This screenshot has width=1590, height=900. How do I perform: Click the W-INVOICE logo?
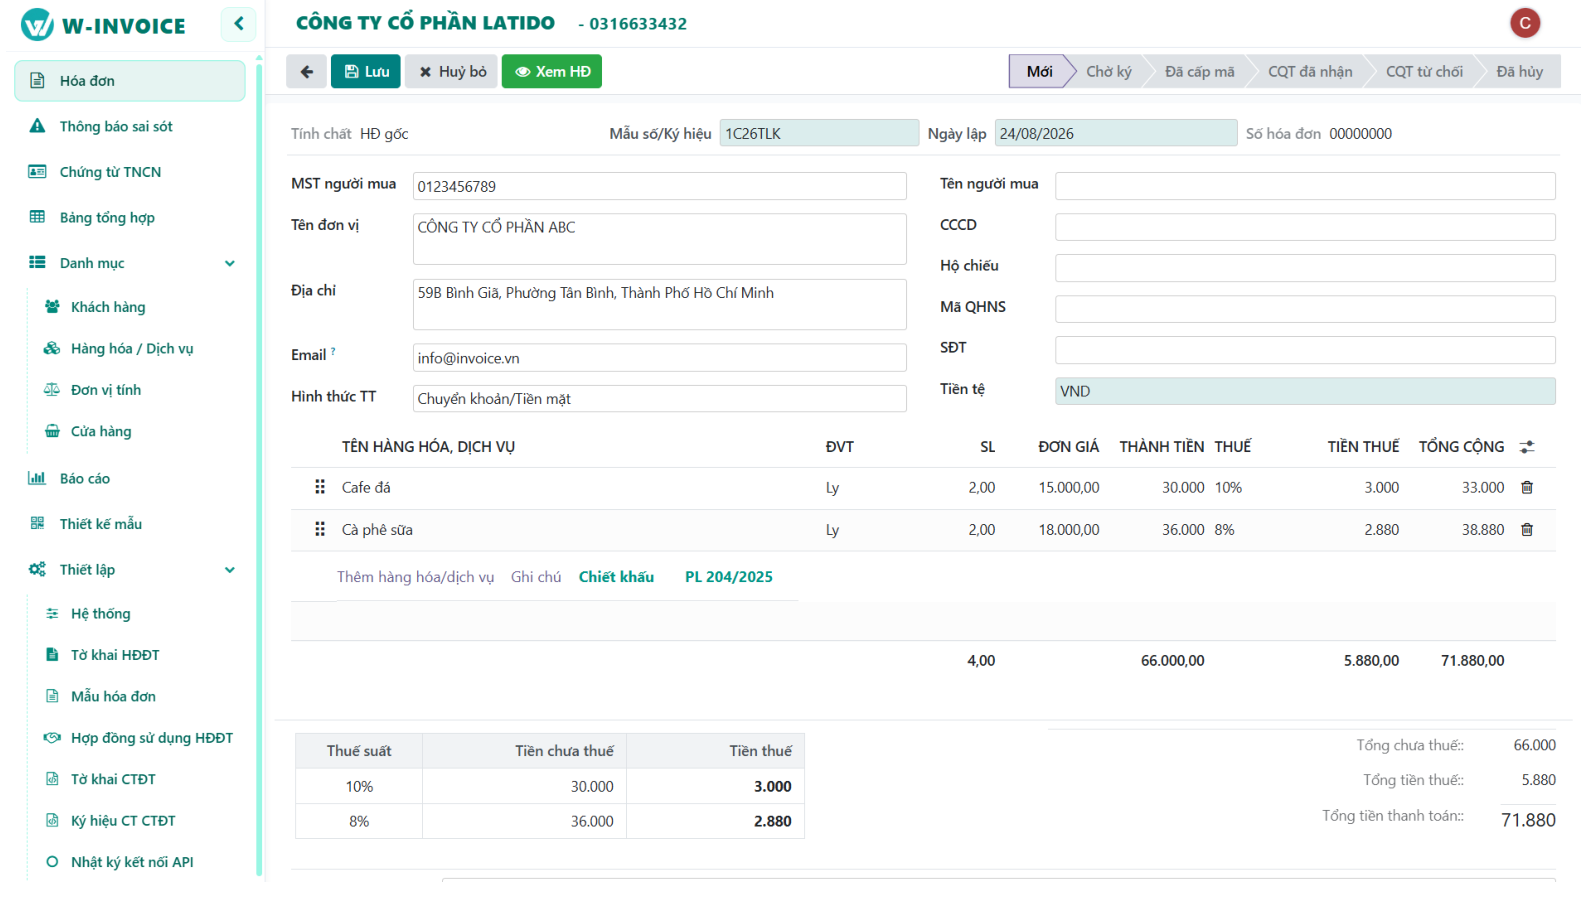pyautogui.click(x=104, y=25)
